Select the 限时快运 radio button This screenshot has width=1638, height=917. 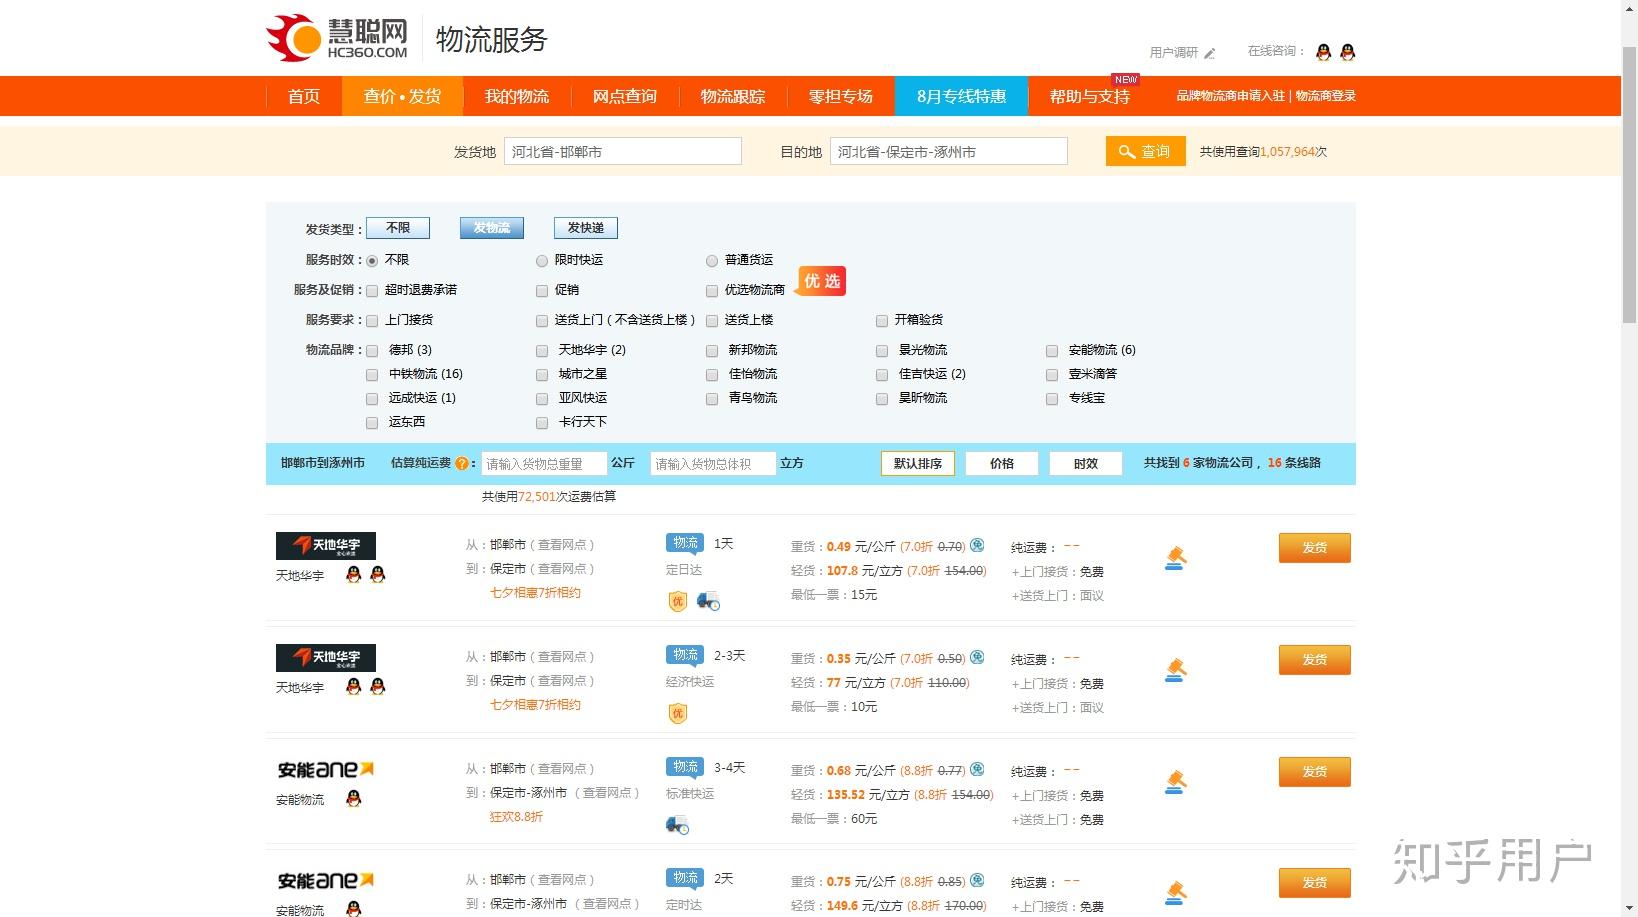542,260
